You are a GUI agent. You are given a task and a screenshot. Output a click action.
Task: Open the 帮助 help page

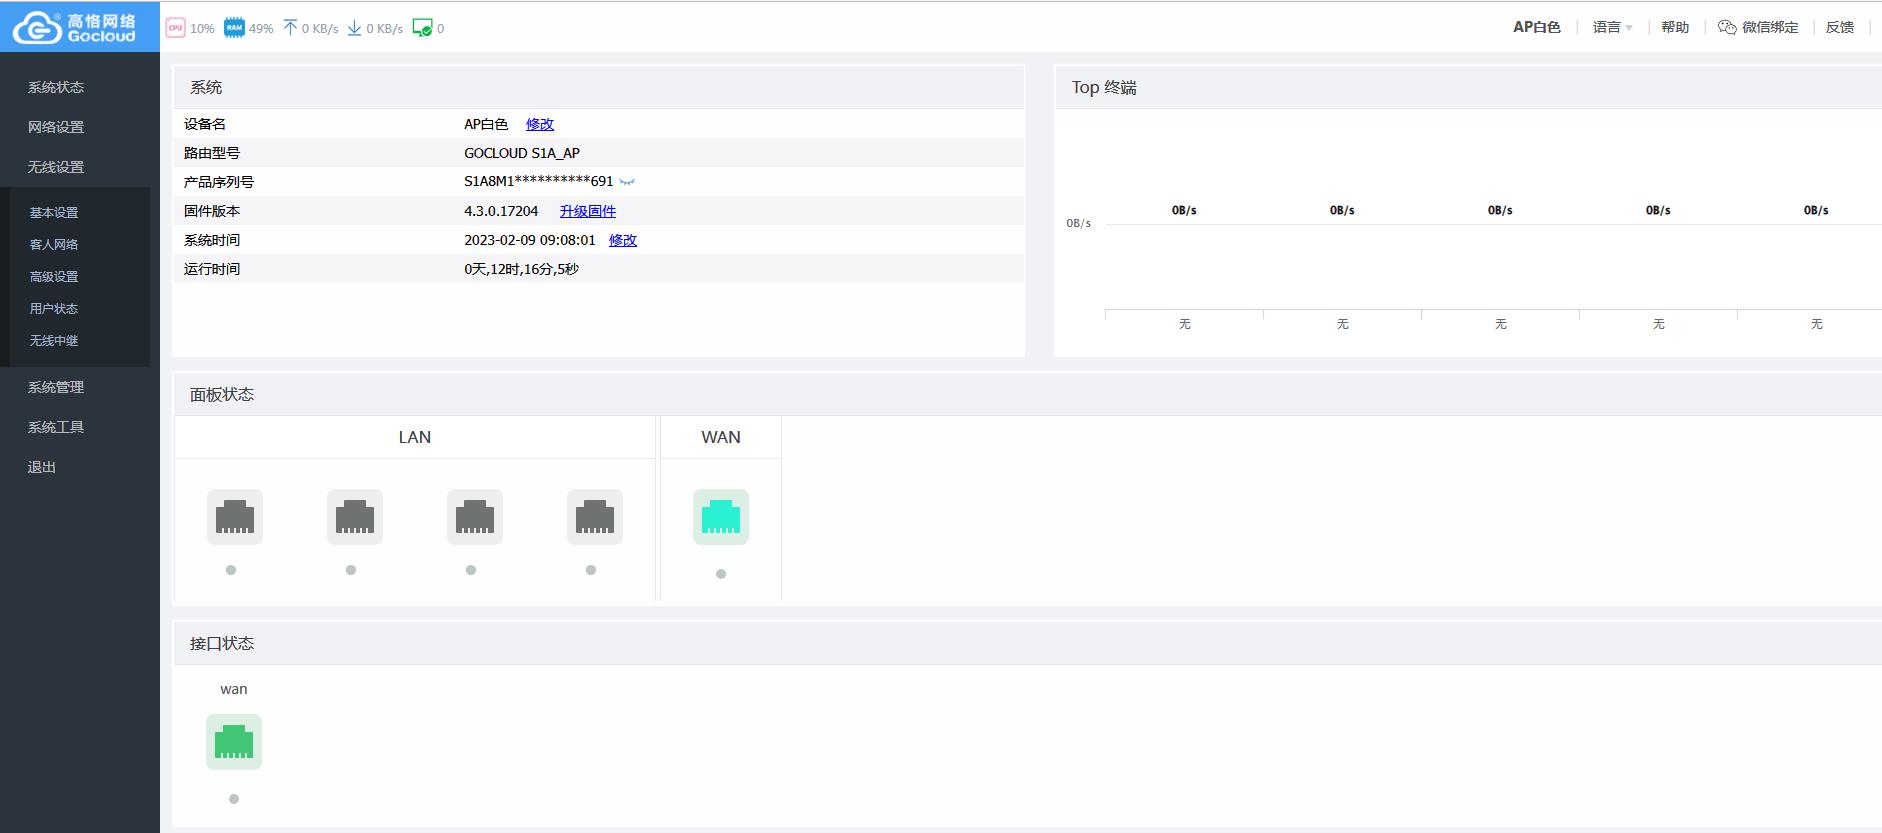(x=1674, y=27)
